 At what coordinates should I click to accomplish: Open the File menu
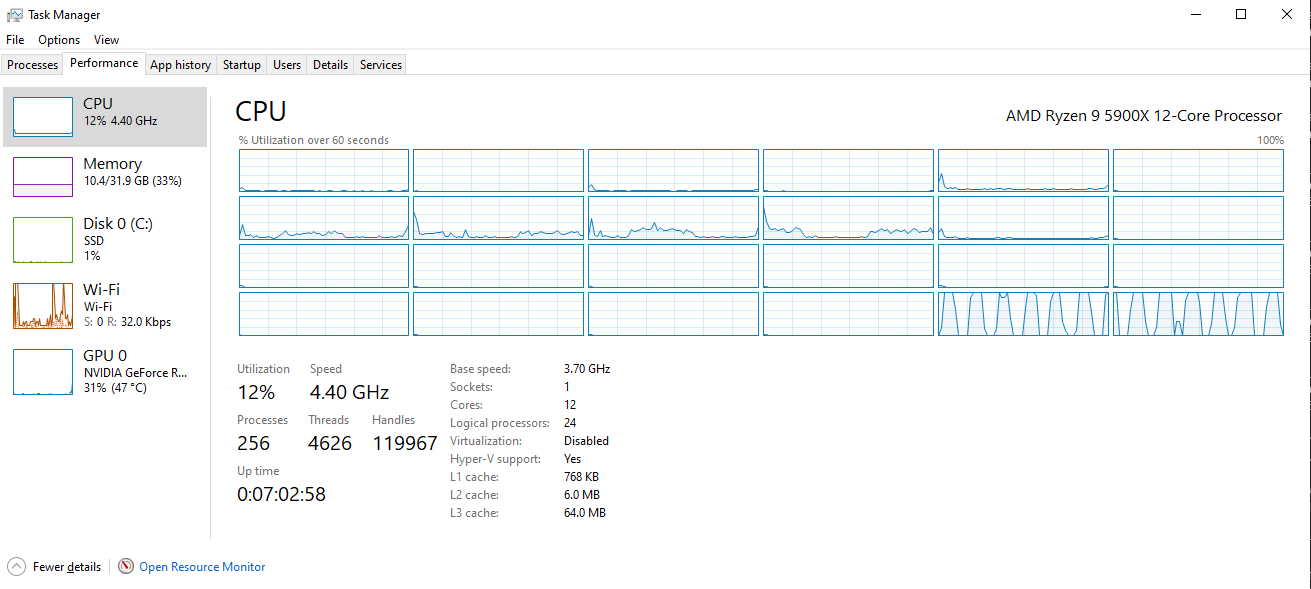pos(15,40)
